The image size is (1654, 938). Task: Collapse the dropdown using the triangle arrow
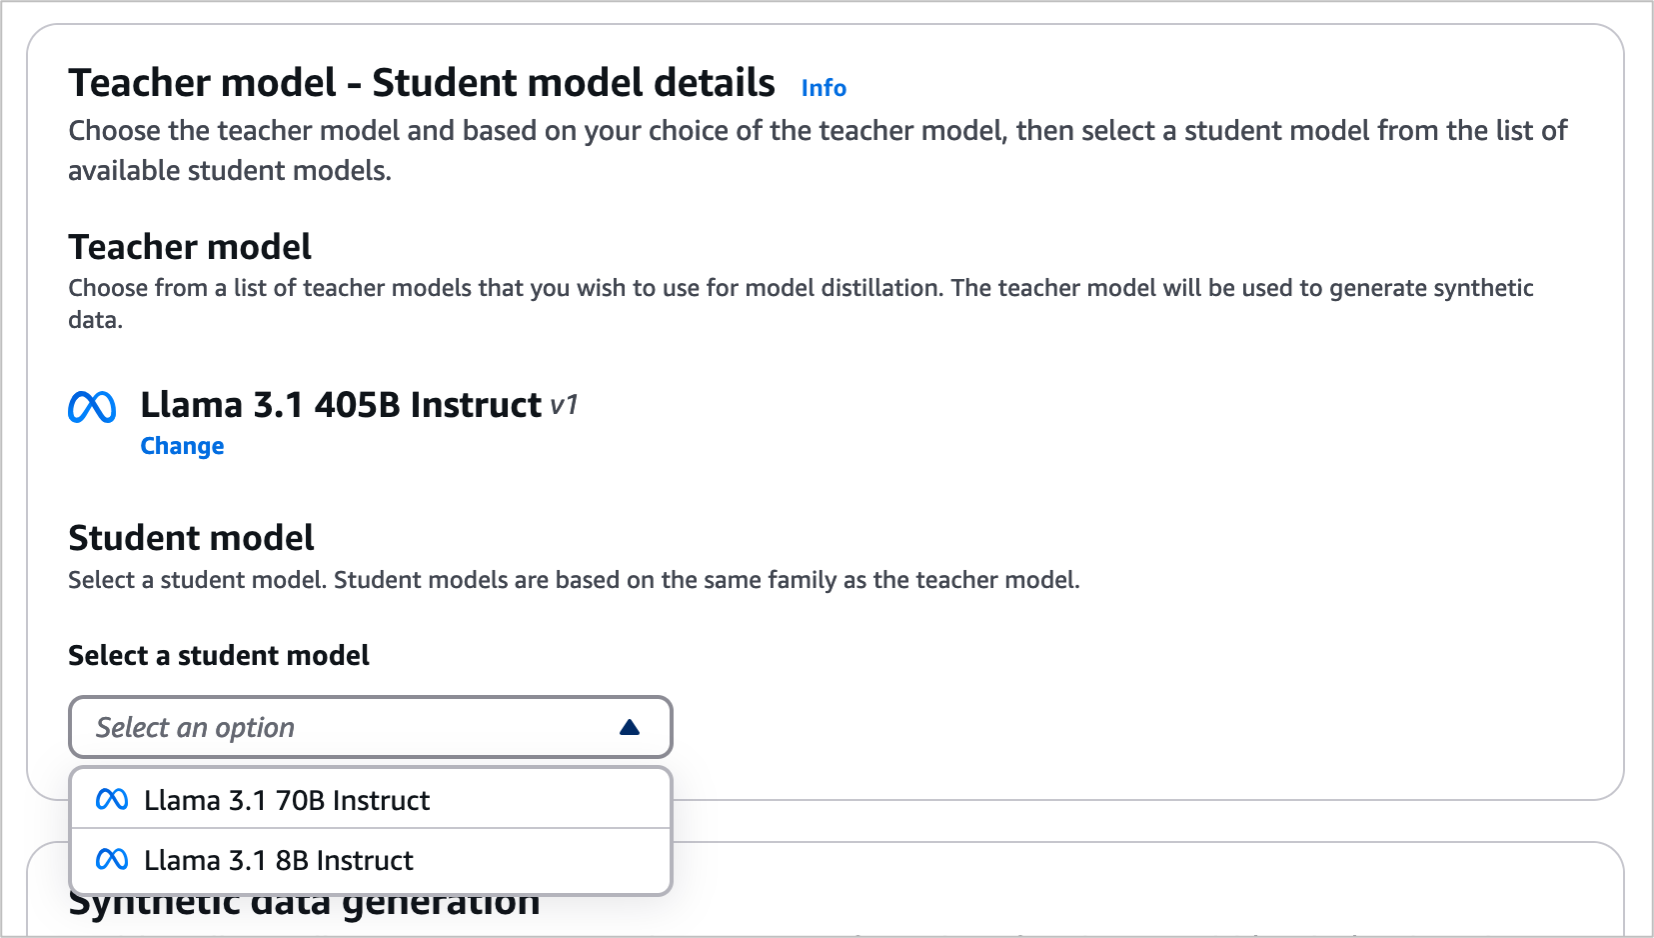(x=629, y=728)
